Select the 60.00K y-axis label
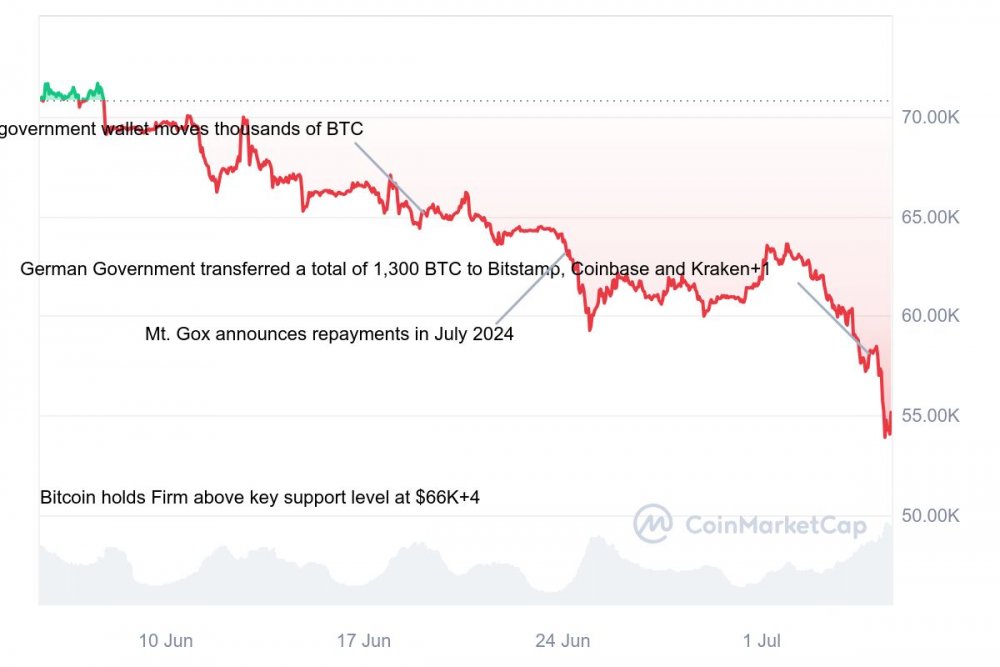This screenshot has width=1000, height=667. (x=929, y=316)
